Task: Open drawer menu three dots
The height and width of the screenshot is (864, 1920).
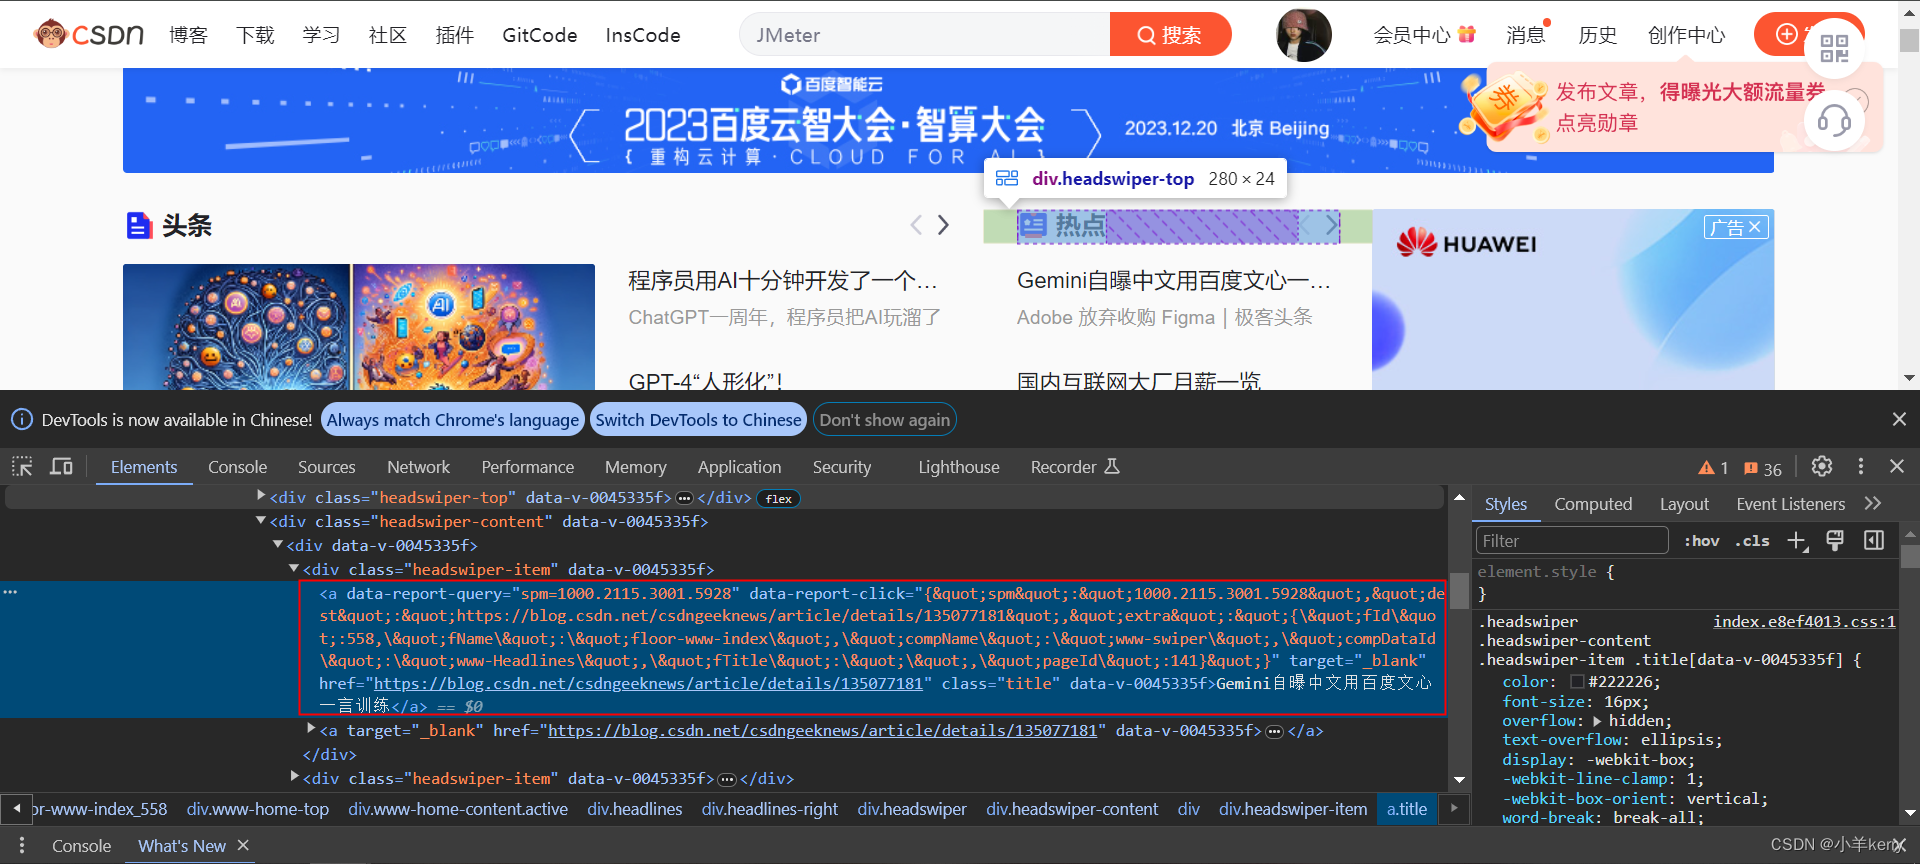Action: click(21, 846)
